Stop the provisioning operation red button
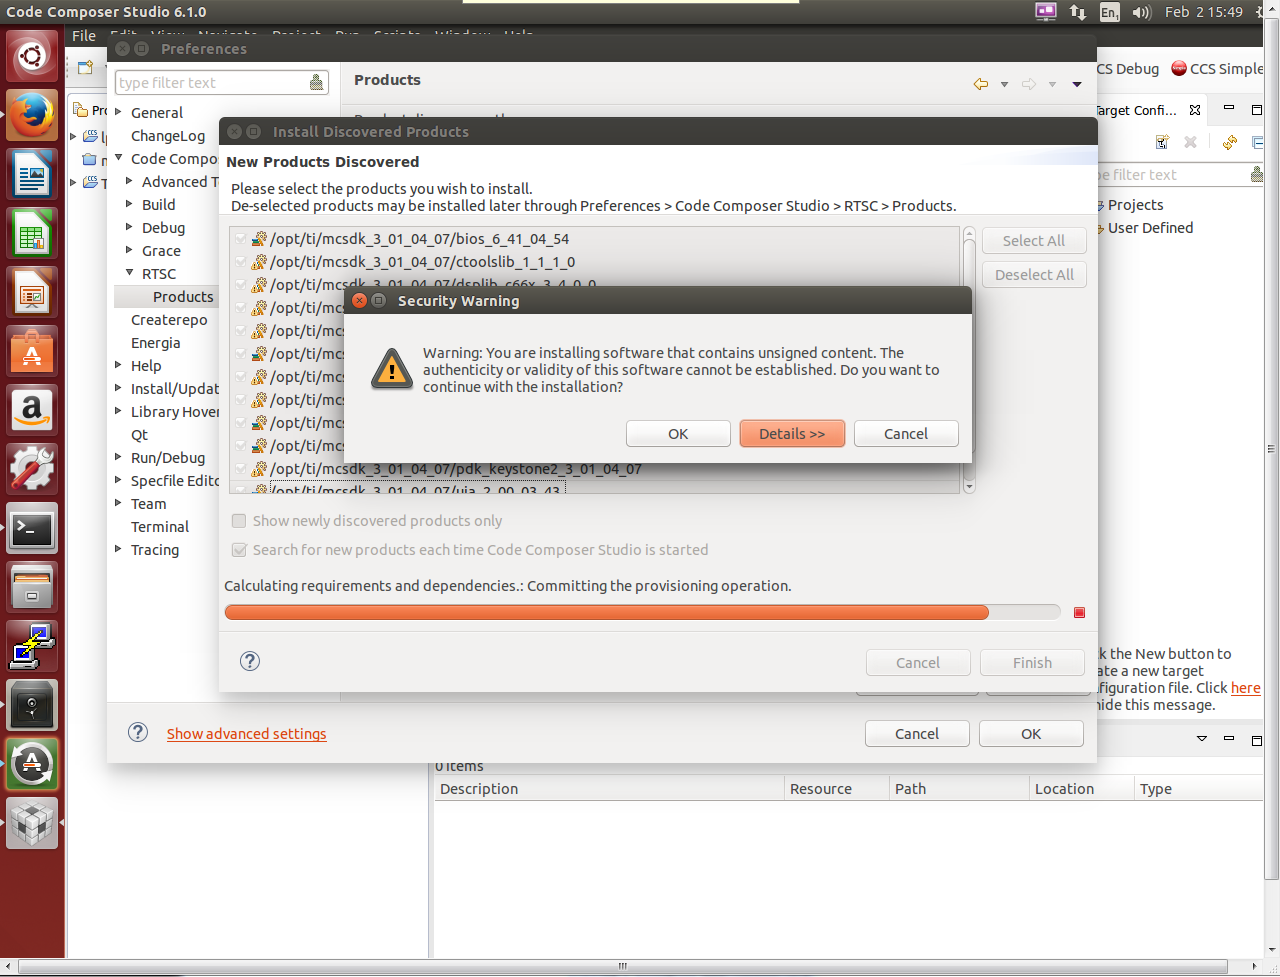 coord(1079,612)
